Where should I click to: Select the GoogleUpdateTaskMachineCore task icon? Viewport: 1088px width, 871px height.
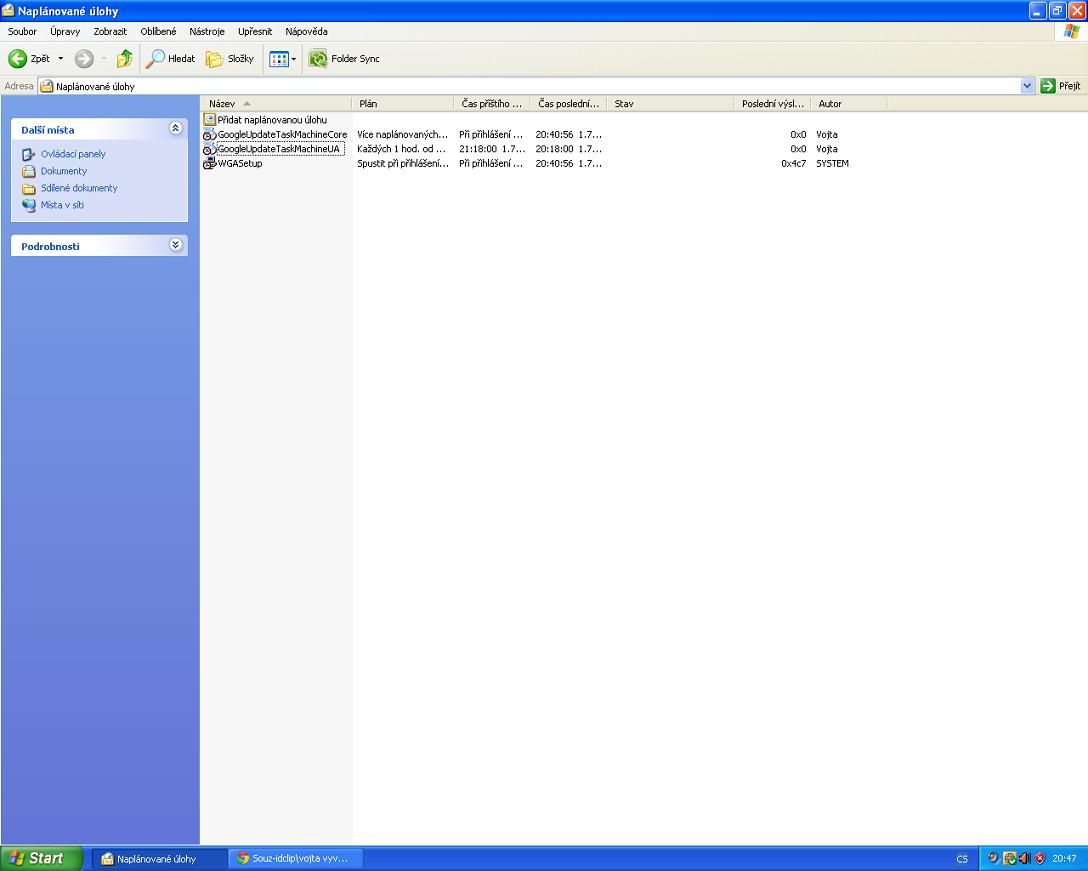coord(210,135)
